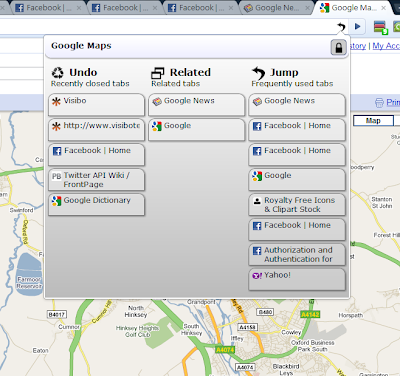This screenshot has width=400, height=376.
Task: Reopen the http://www.visibote closed tab
Action: pos(96,130)
